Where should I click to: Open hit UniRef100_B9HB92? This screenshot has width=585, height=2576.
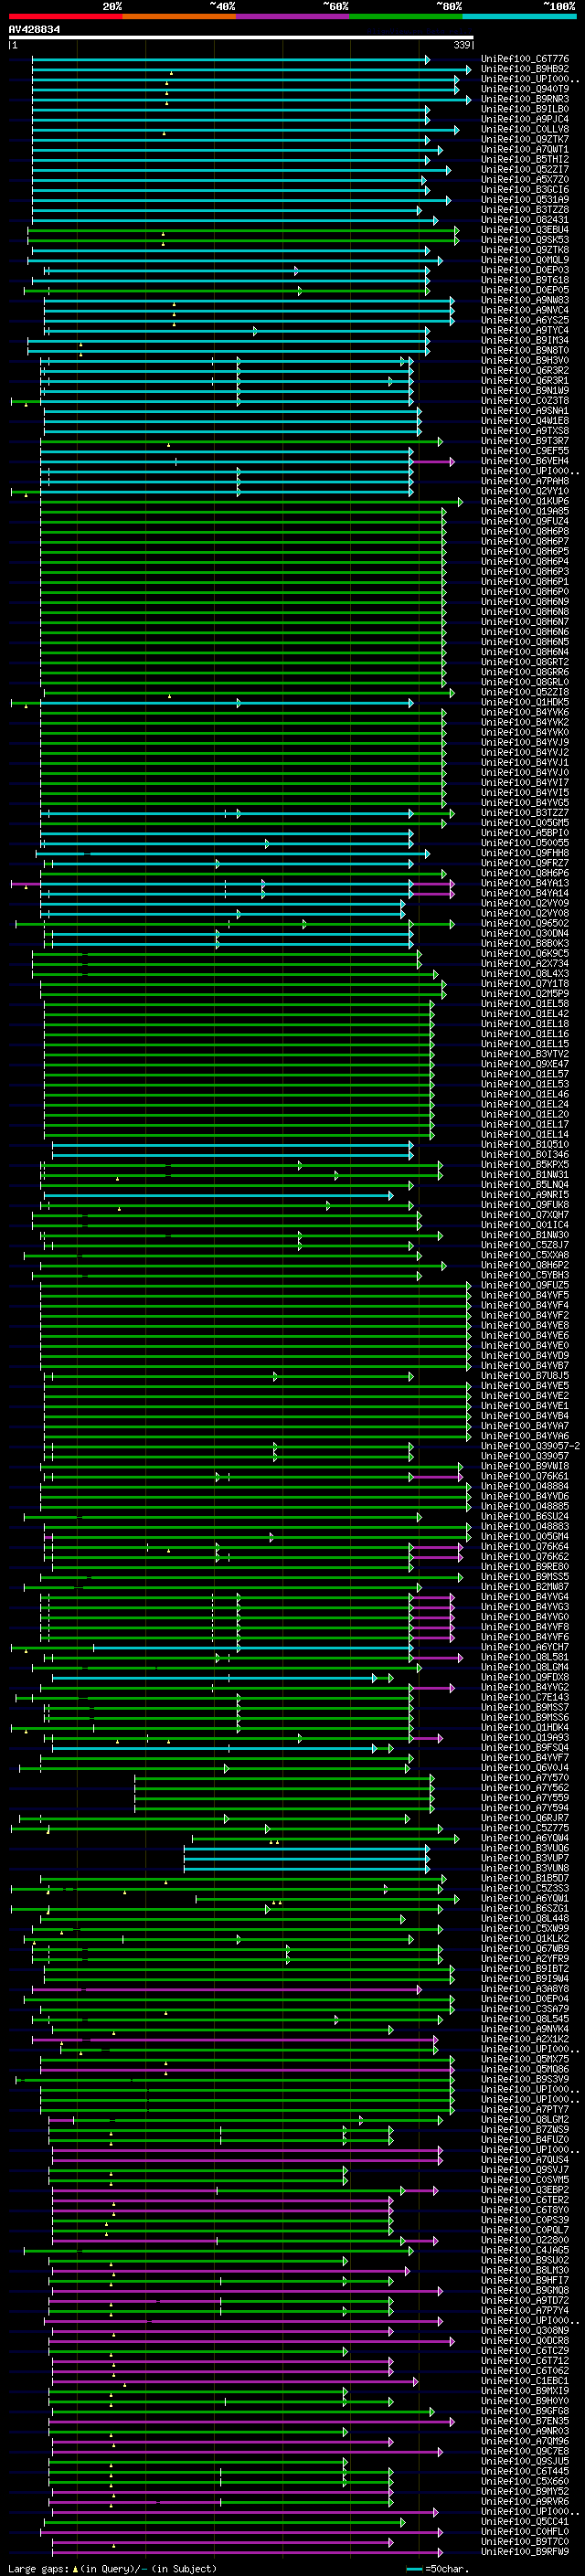coord(525,70)
